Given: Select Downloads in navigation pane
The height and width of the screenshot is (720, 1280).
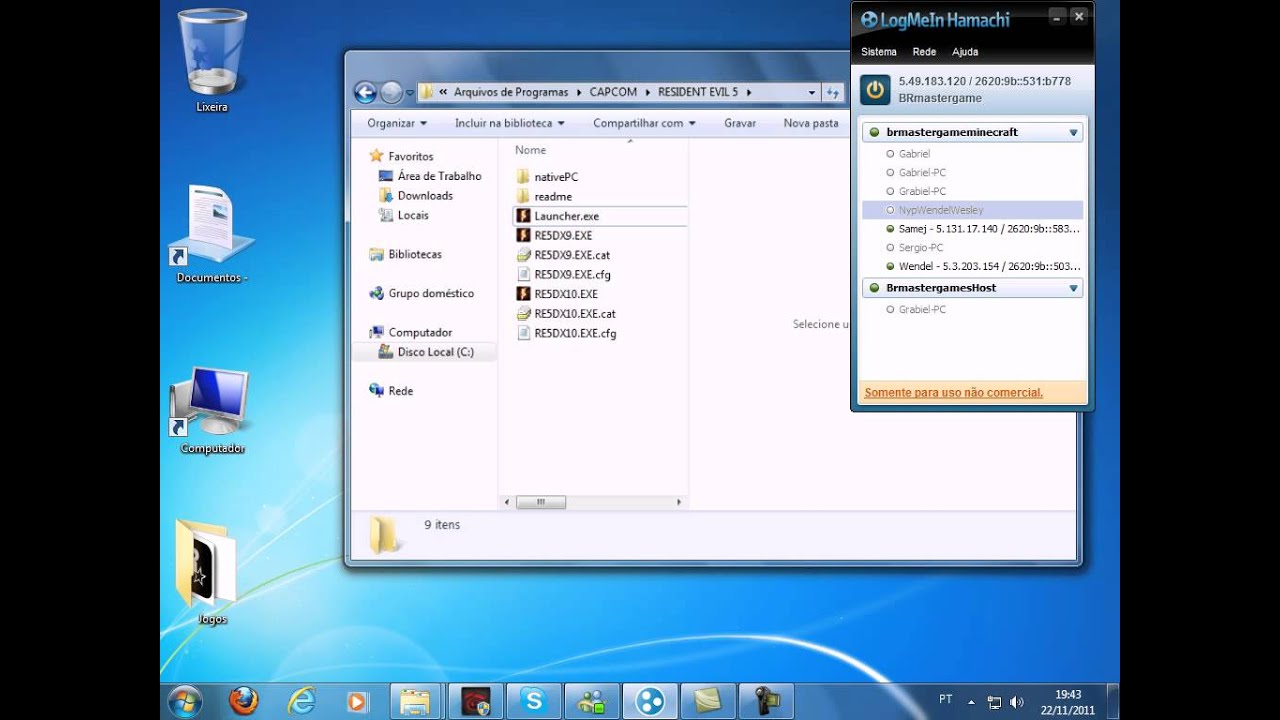Looking at the screenshot, I should [425, 196].
